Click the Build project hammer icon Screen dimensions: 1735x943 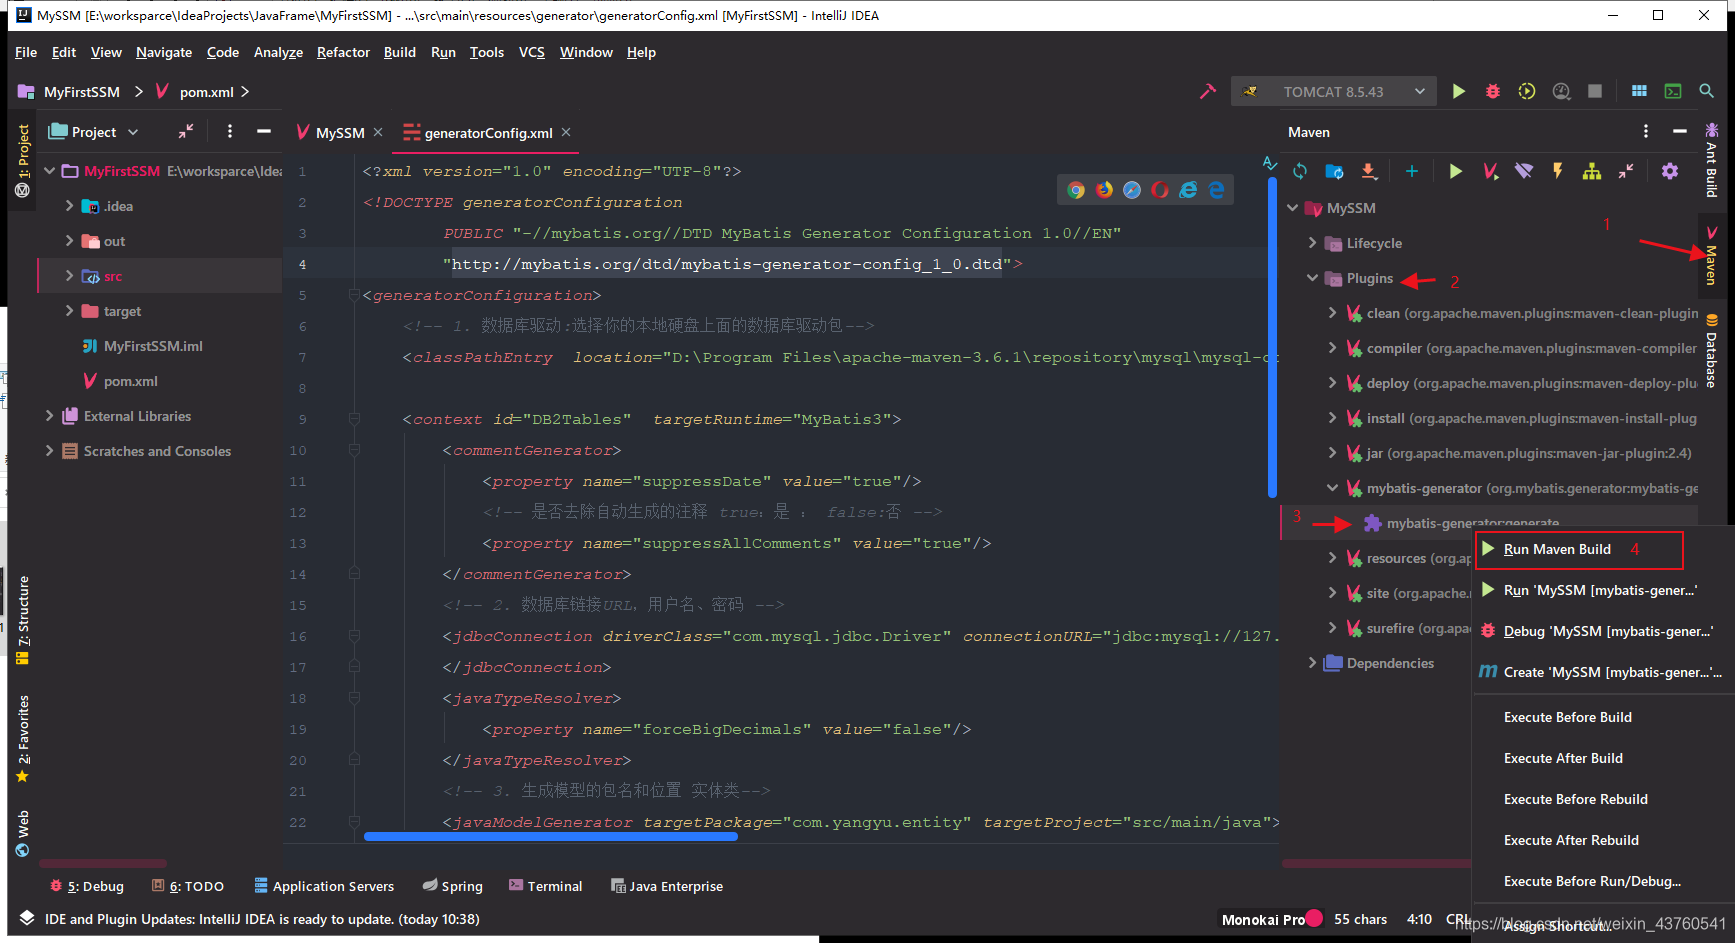[x=1208, y=91]
